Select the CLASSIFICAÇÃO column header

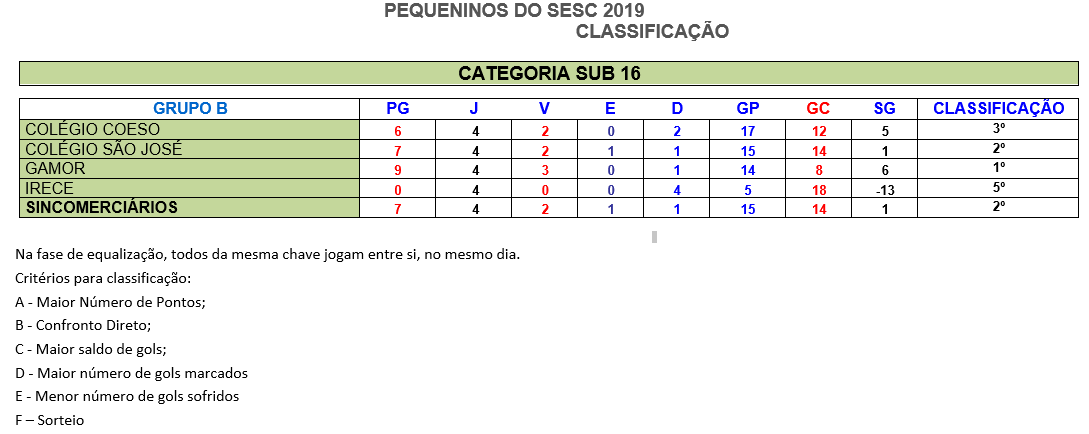click(998, 109)
